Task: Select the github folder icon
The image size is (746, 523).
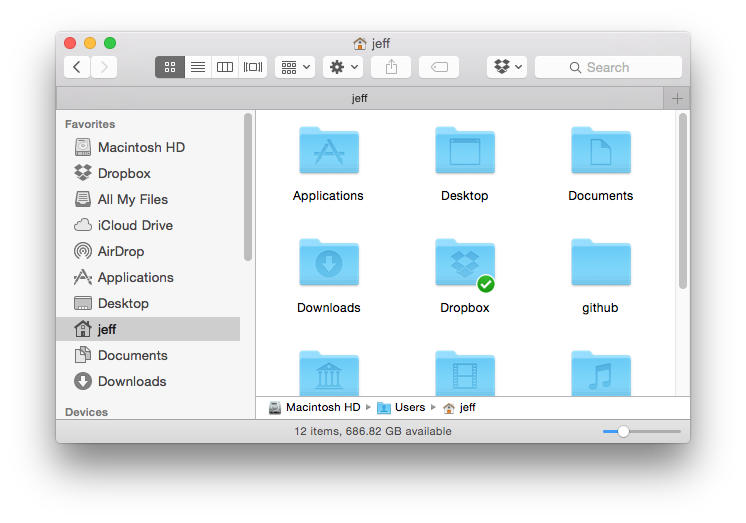Action: pyautogui.click(x=601, y=262)
